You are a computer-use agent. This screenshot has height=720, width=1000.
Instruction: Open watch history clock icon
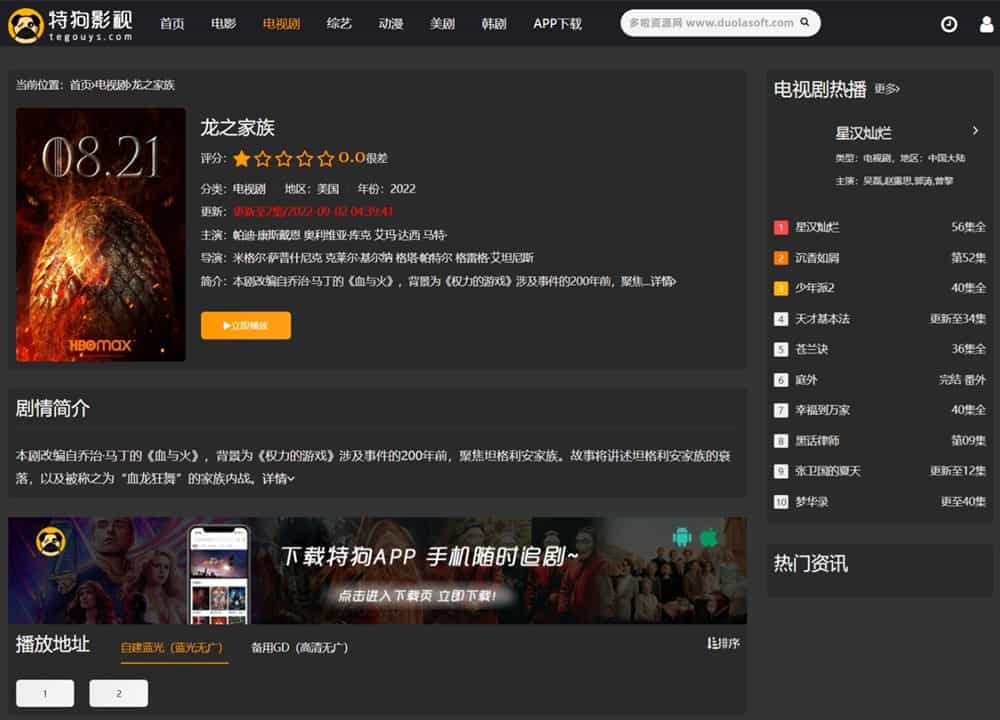point(949,24)
